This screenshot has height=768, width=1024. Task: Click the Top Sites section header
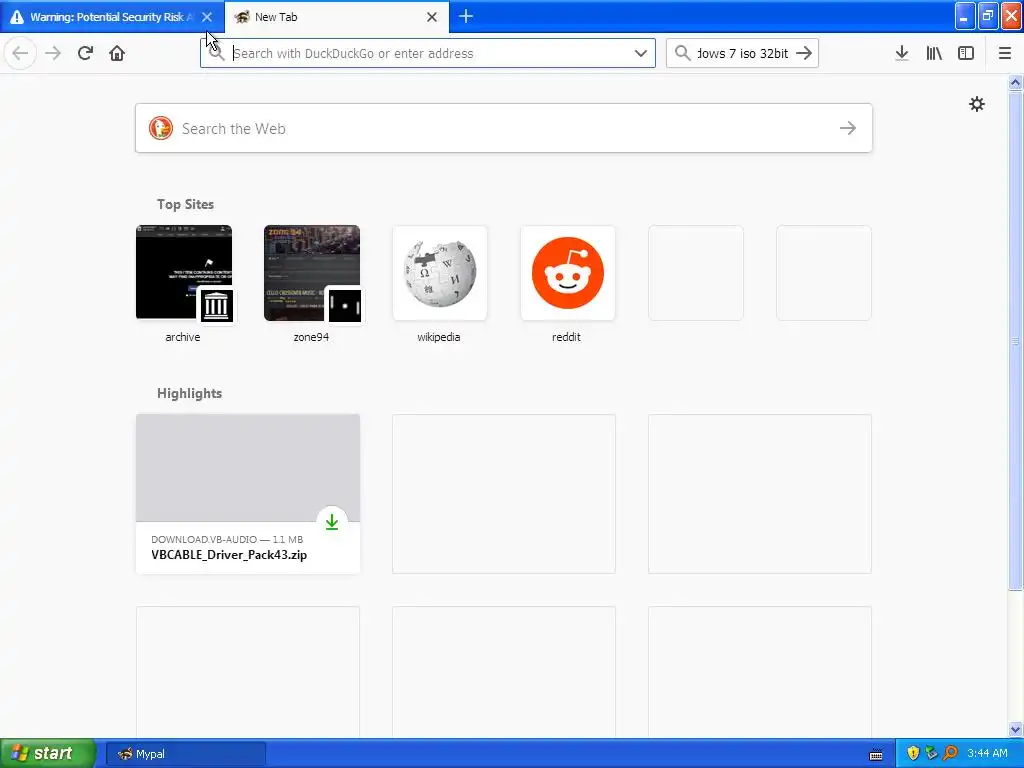(x=185, y=204)
